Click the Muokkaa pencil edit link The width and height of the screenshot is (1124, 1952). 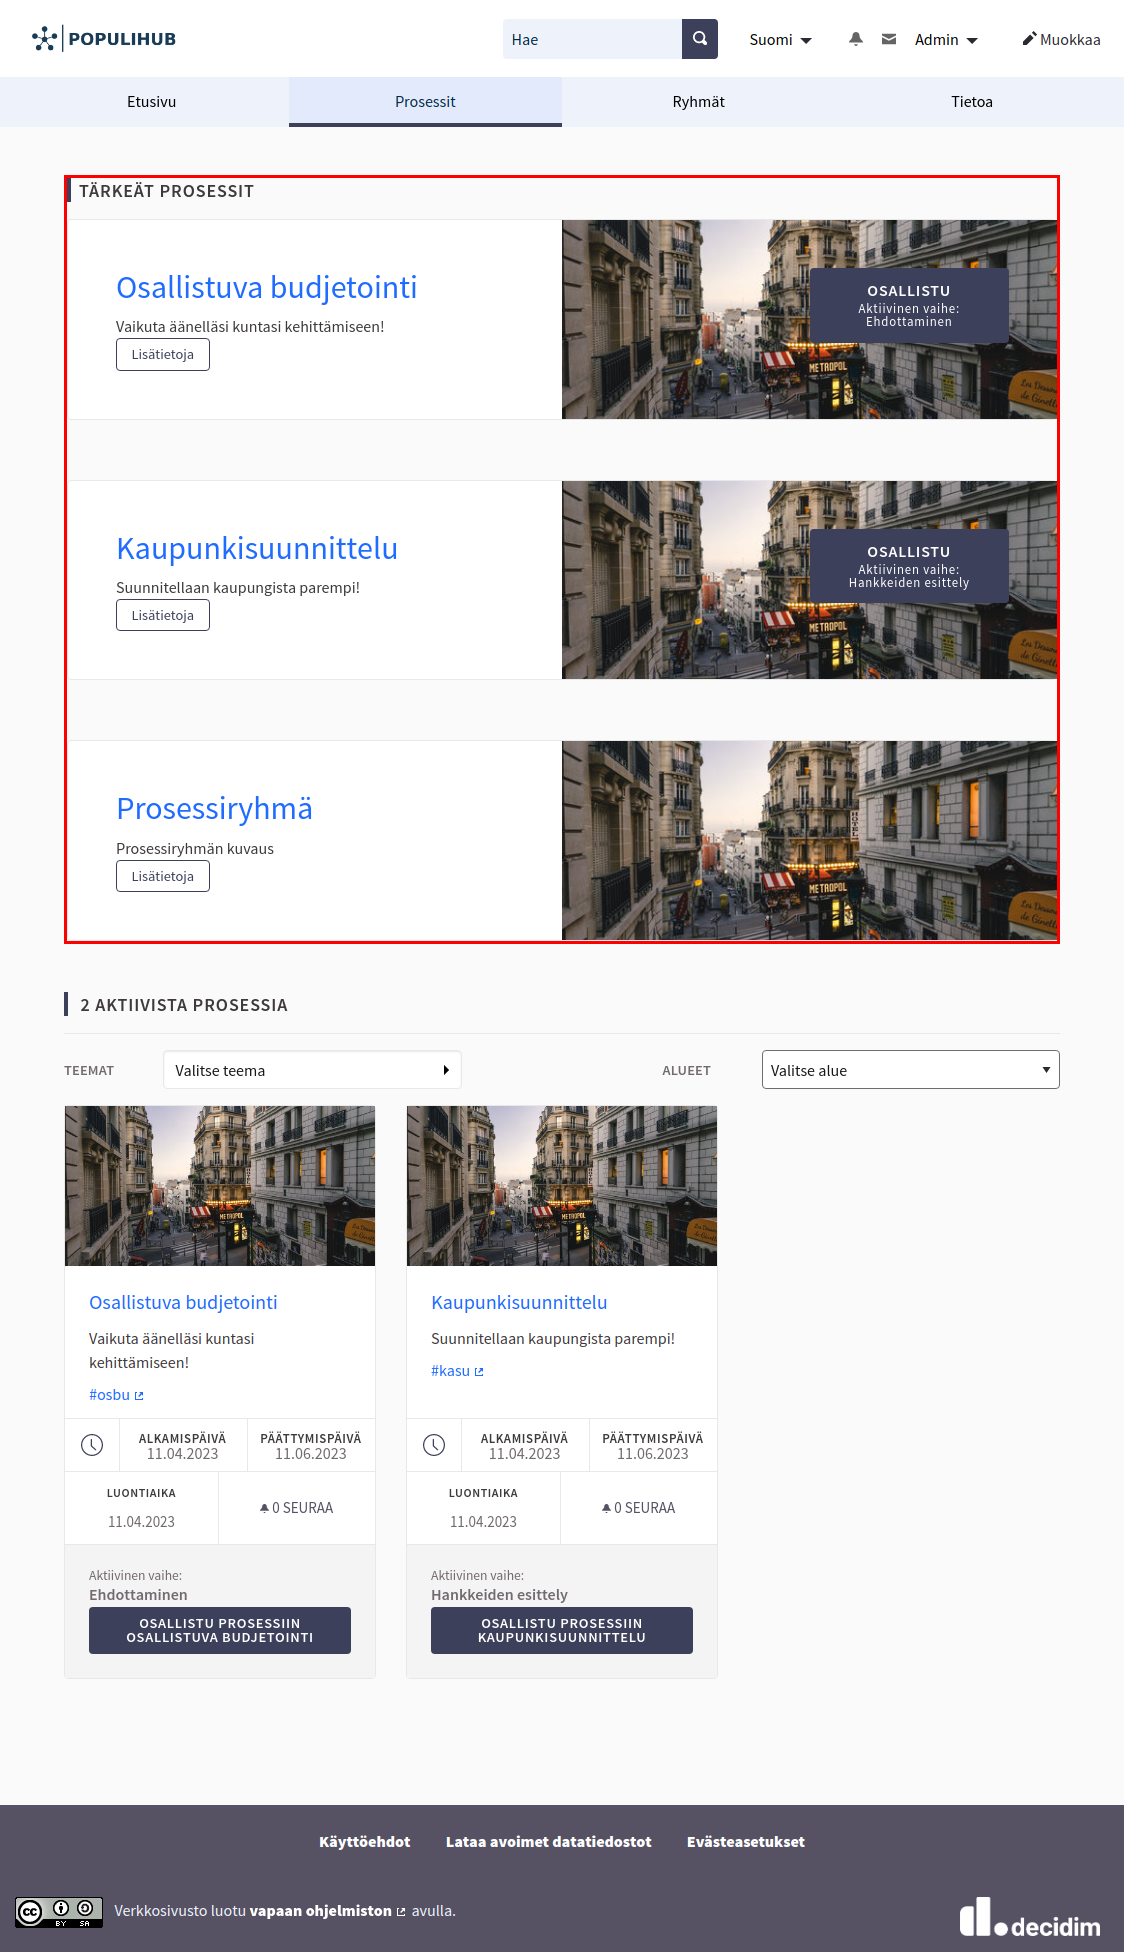(1060, 39)
